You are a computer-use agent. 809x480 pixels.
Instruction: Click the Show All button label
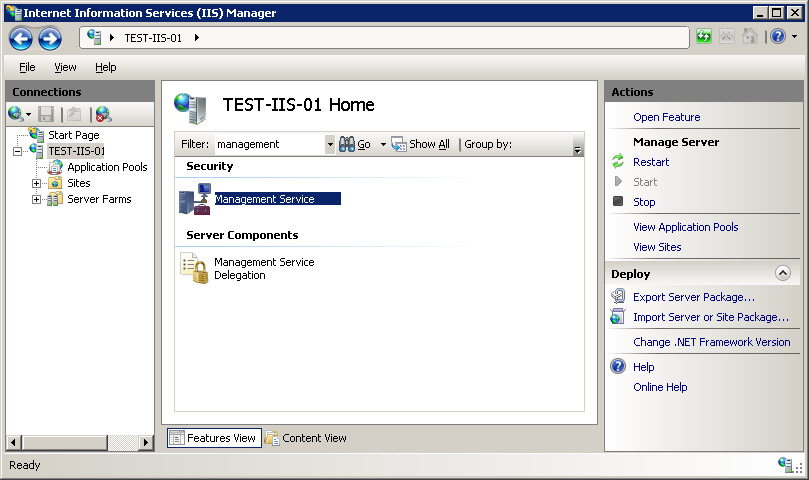click(429, 145)
